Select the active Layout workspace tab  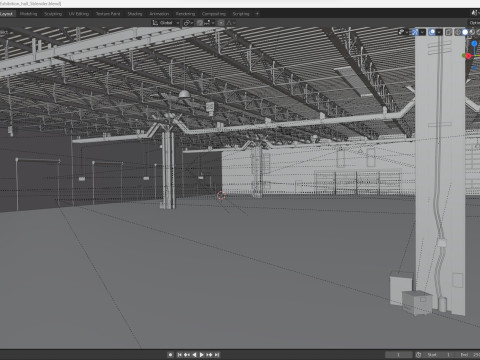[7, 14]
